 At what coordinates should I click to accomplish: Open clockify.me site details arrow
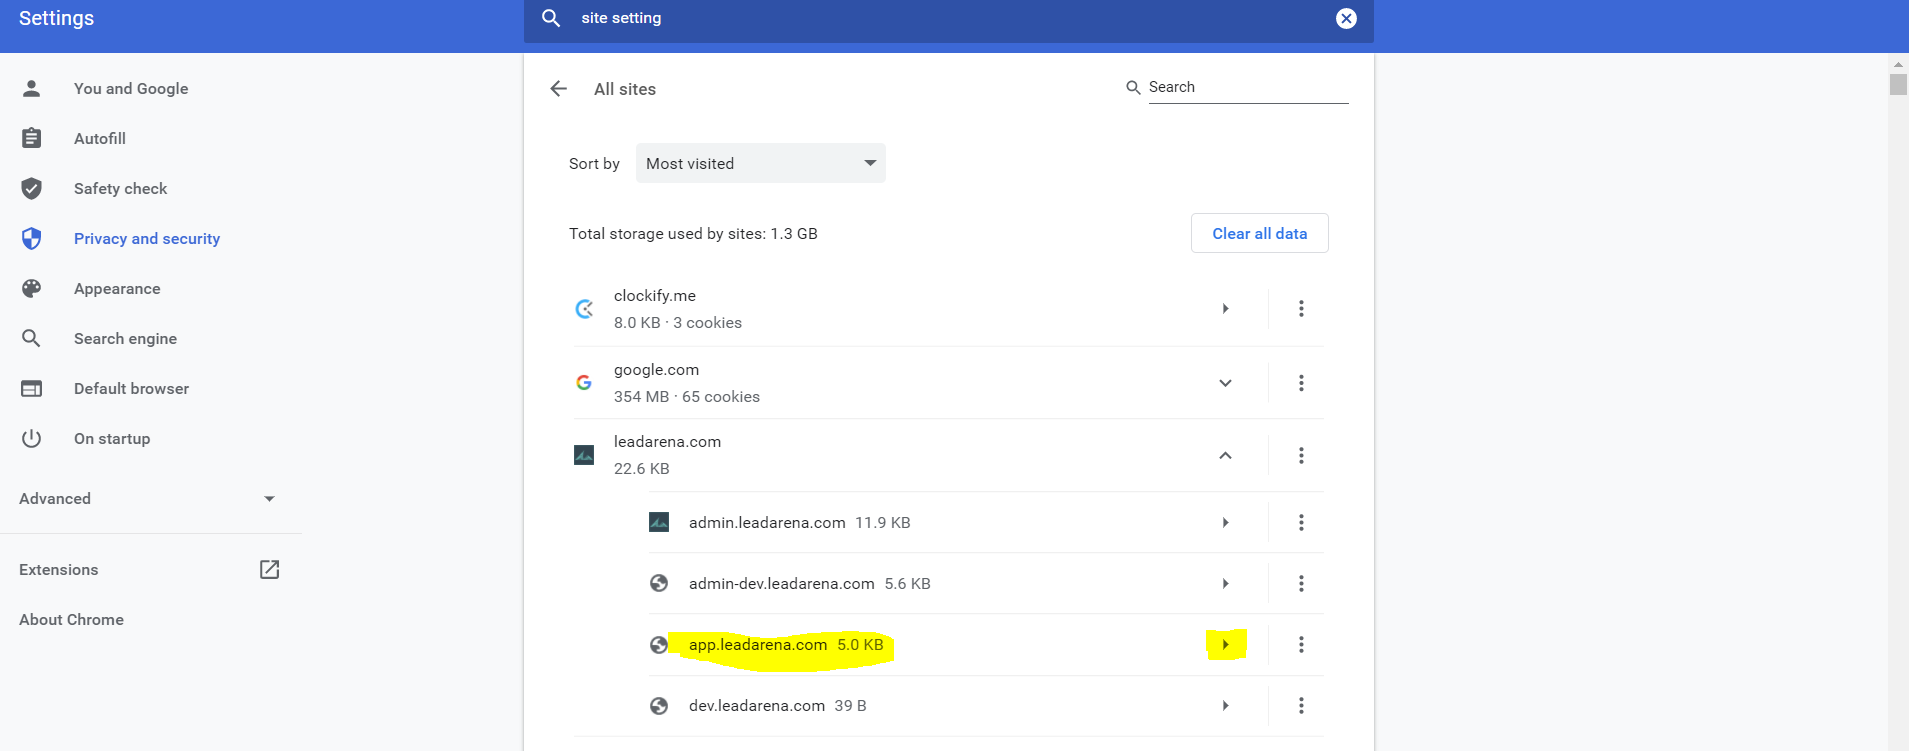tap(1225, 309)
